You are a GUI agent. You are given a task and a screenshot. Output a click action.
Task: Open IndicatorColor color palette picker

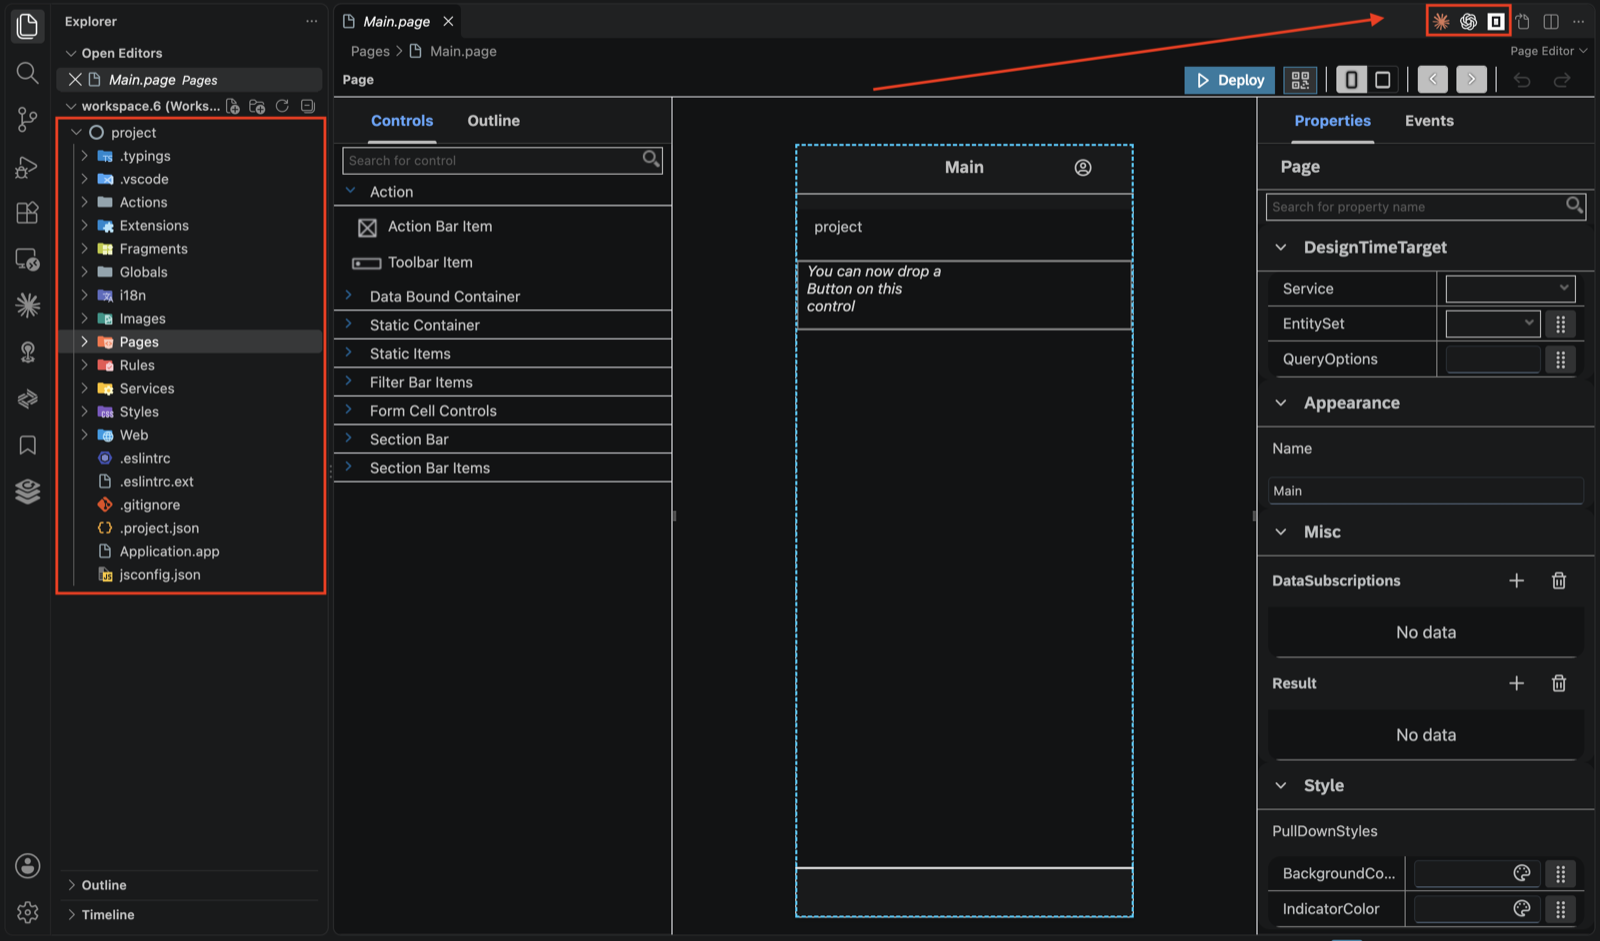[x=1521, y=908]
